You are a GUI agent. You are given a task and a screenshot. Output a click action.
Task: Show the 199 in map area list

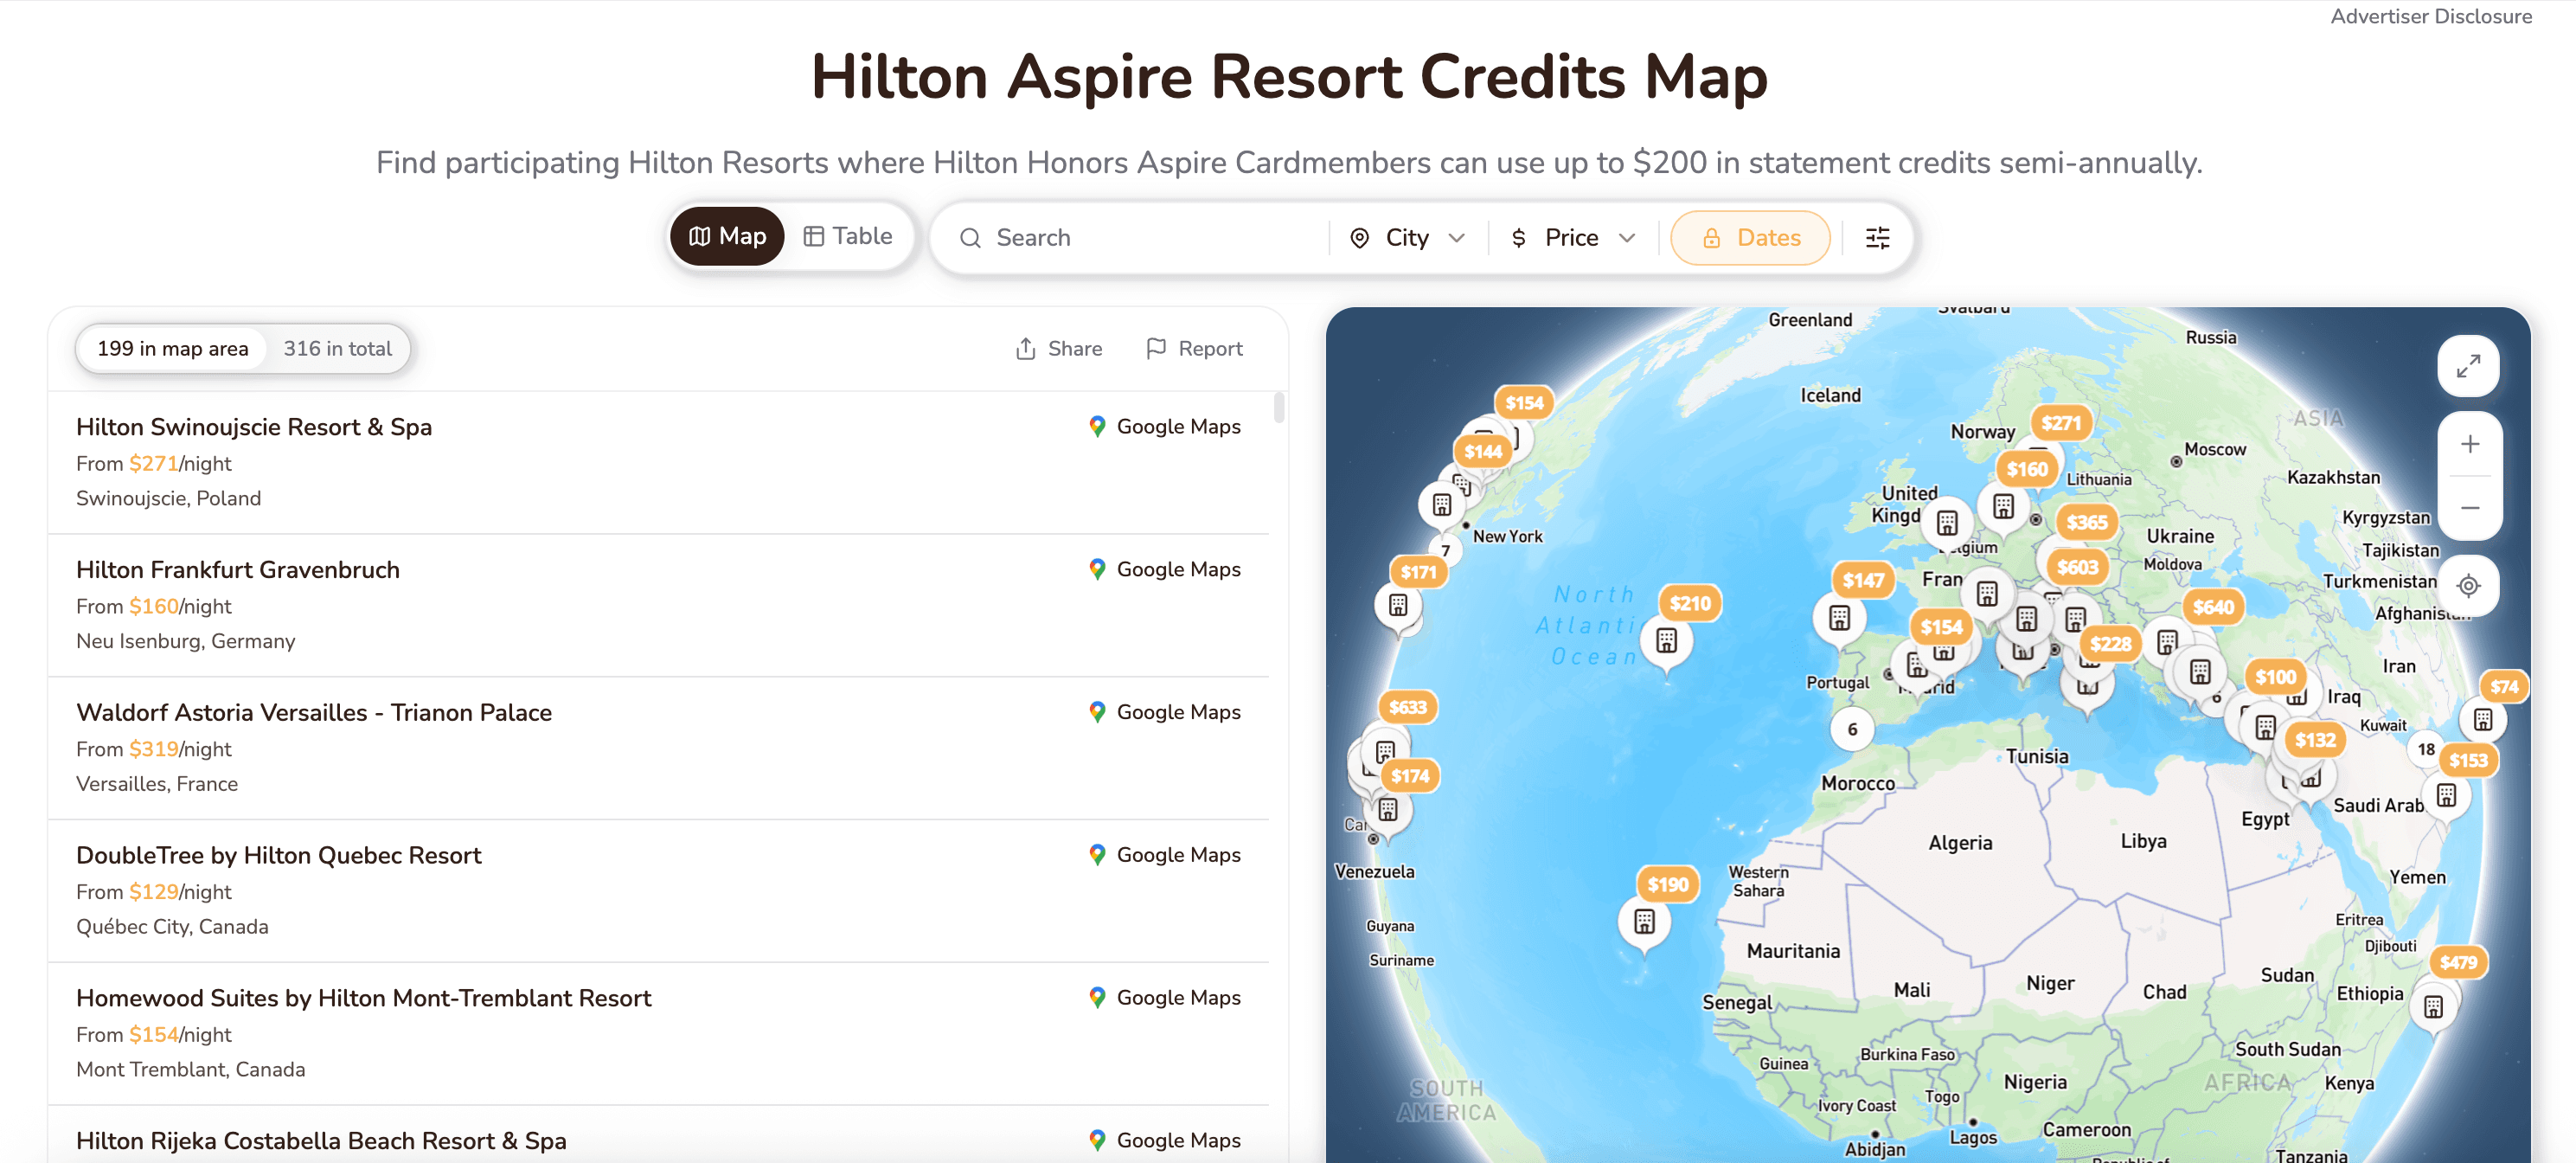pos(172,348)
